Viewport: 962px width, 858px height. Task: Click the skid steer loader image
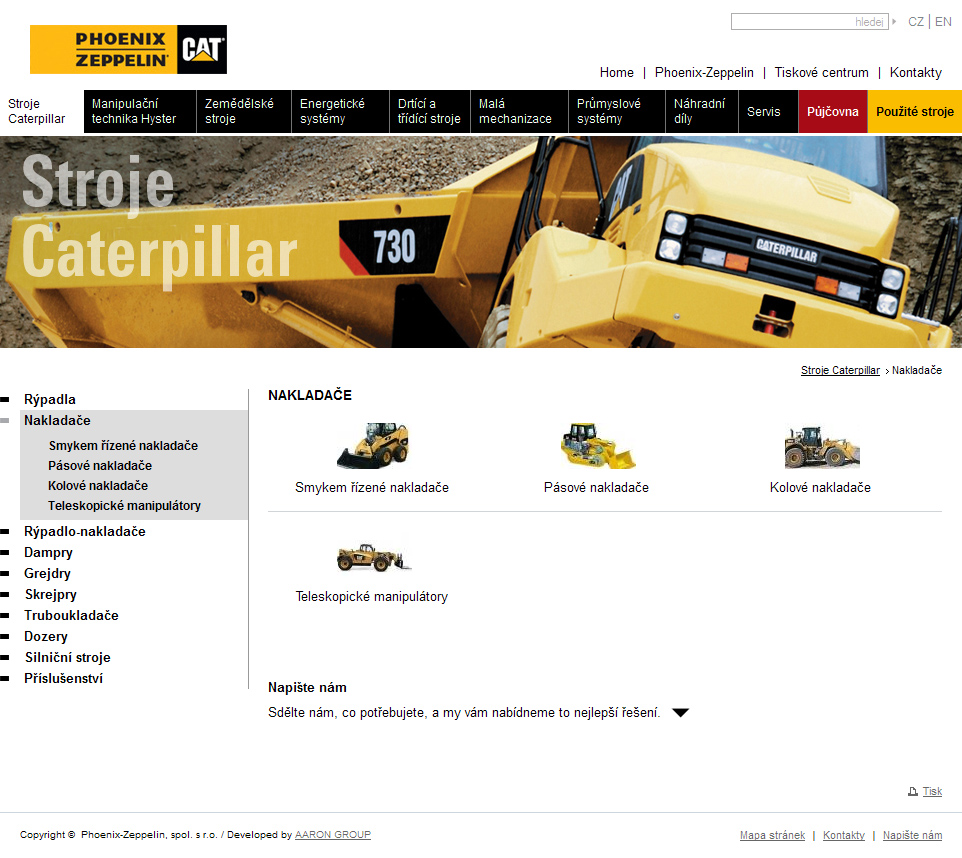(372, 446)
